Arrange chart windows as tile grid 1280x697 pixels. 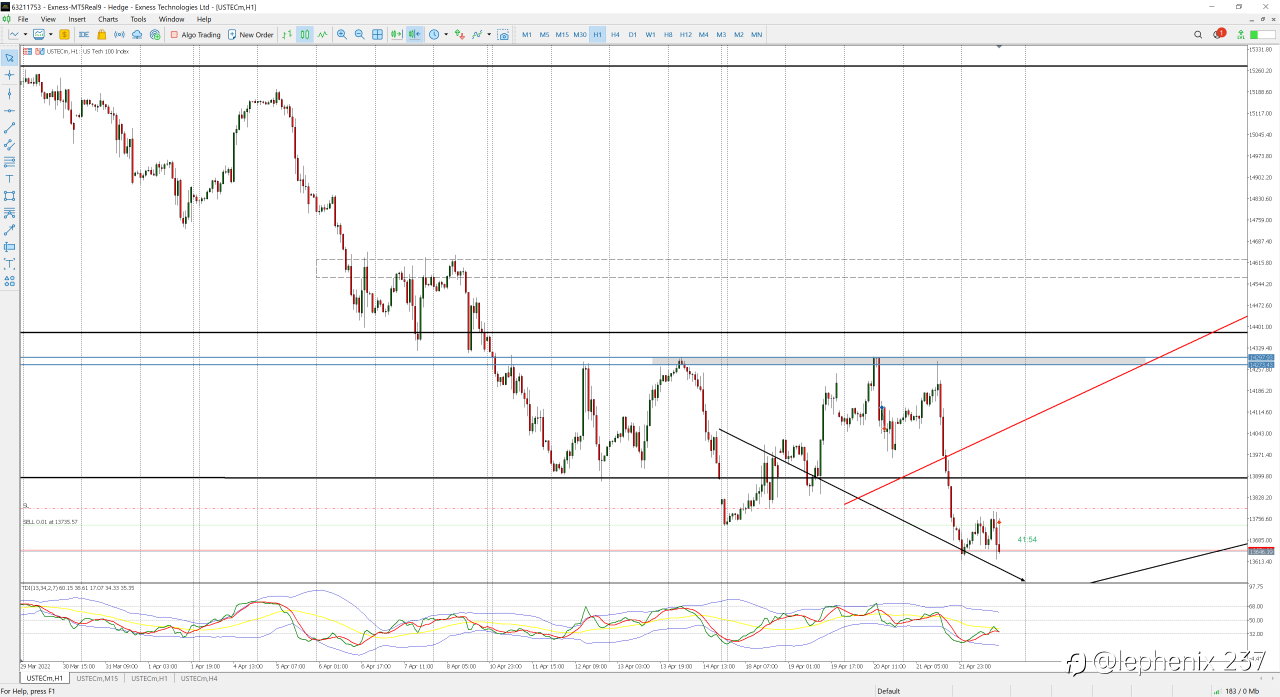[x=377, y=34]
